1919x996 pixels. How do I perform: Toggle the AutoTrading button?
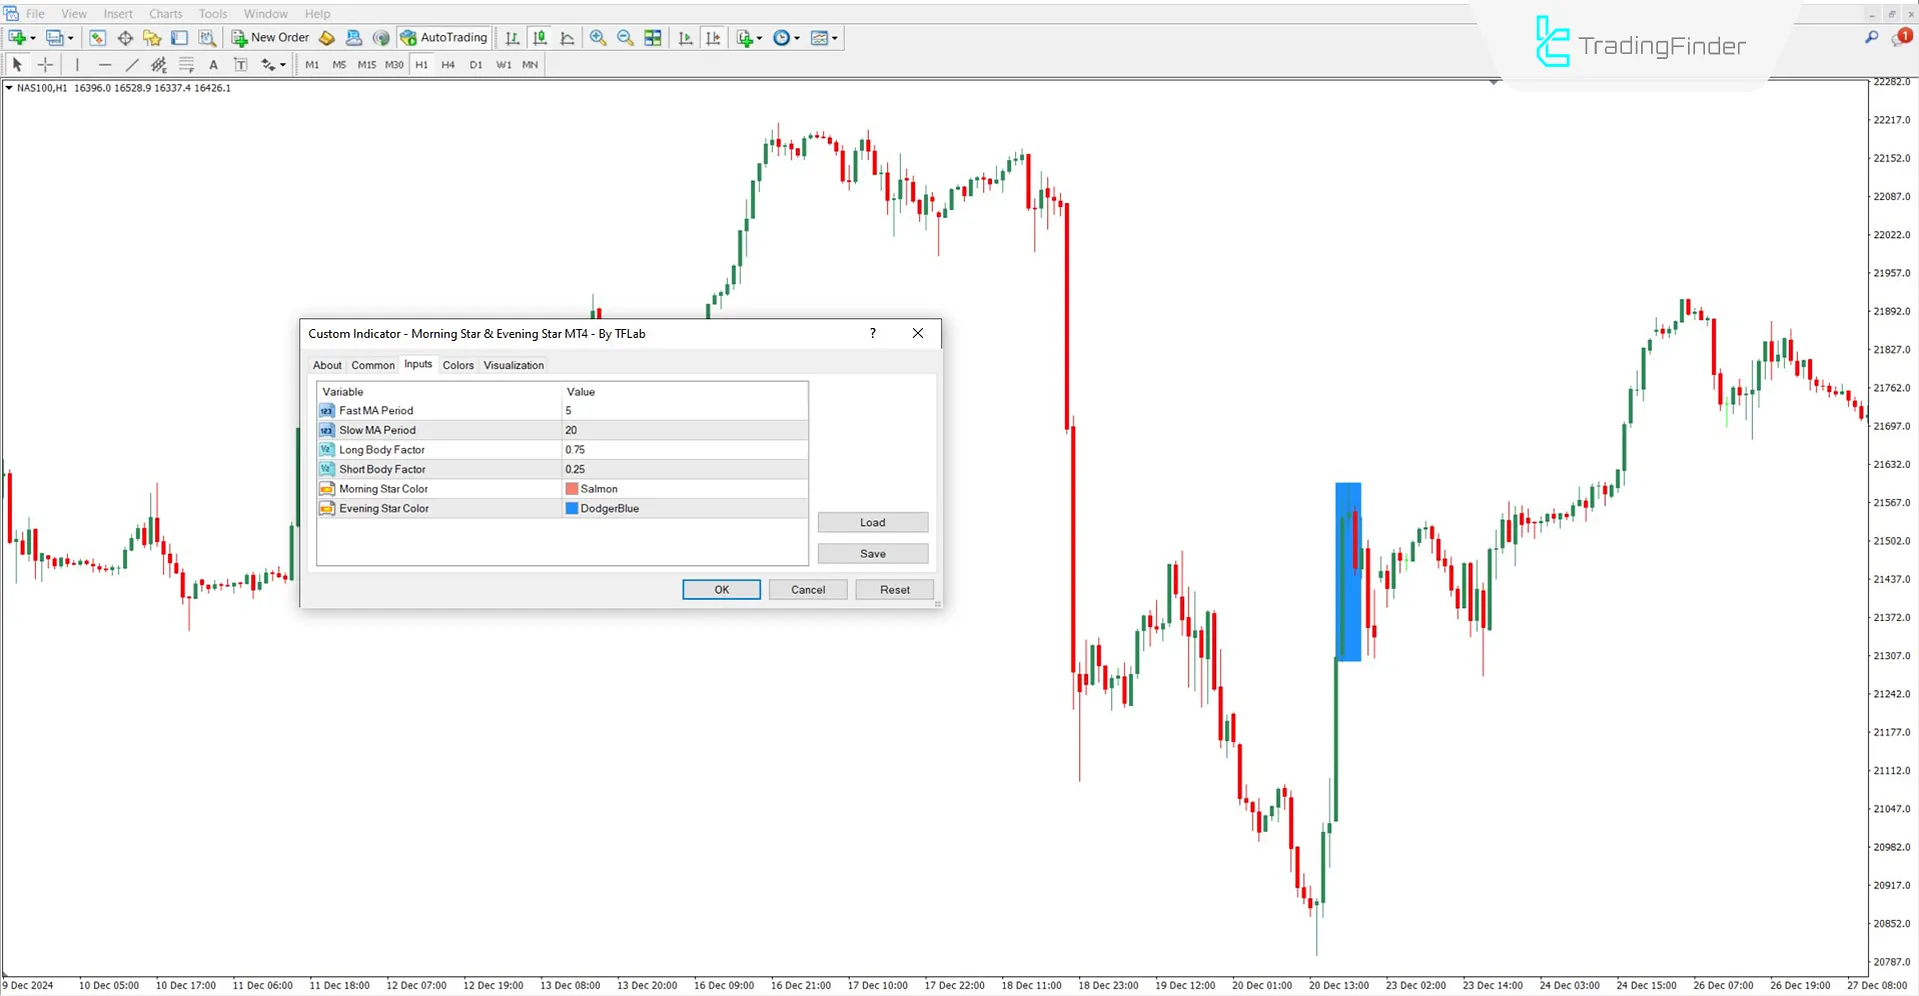click(444, 38)
